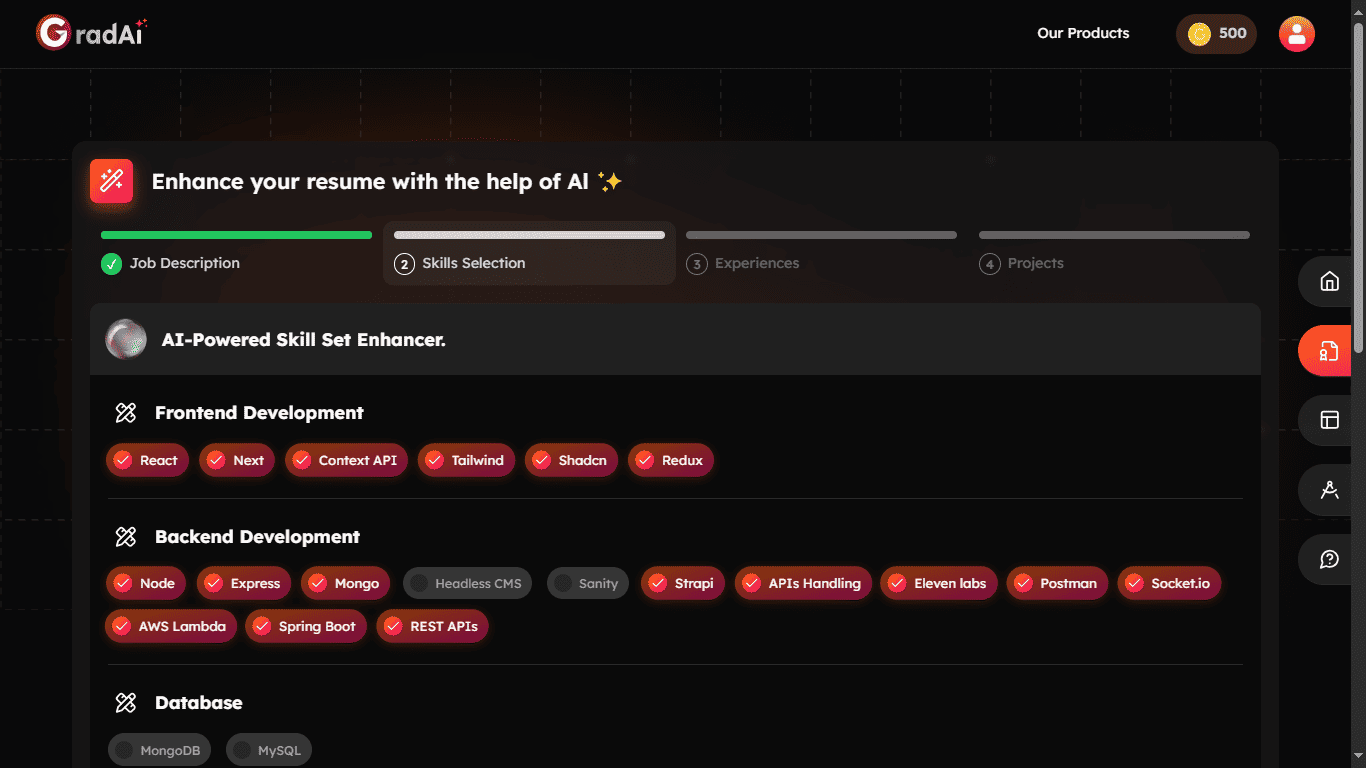Screen dimensions: 1366x768
Task: Open the profile avatar in the top bar
Action: pyautogui.click(x=1296, y=33)
